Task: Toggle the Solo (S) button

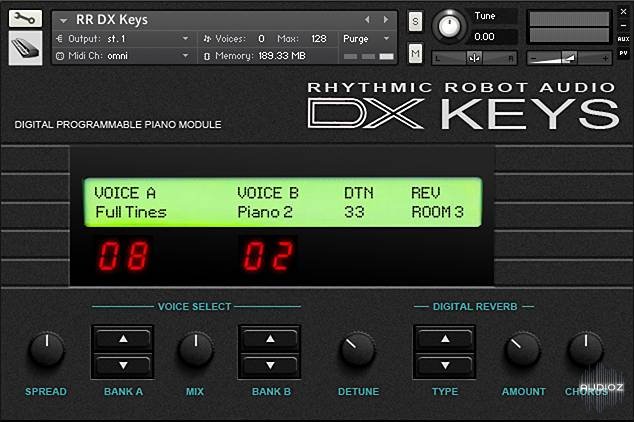Action: point(415,21)
